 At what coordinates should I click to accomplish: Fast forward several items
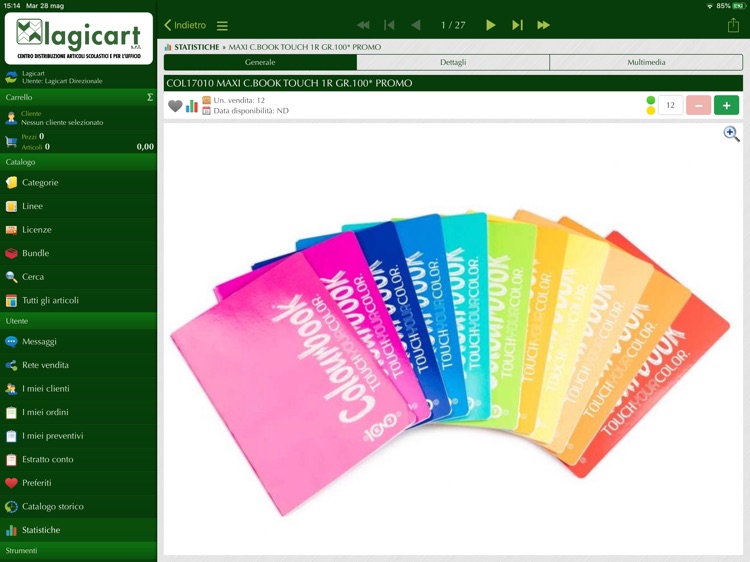tap(543, 25)
